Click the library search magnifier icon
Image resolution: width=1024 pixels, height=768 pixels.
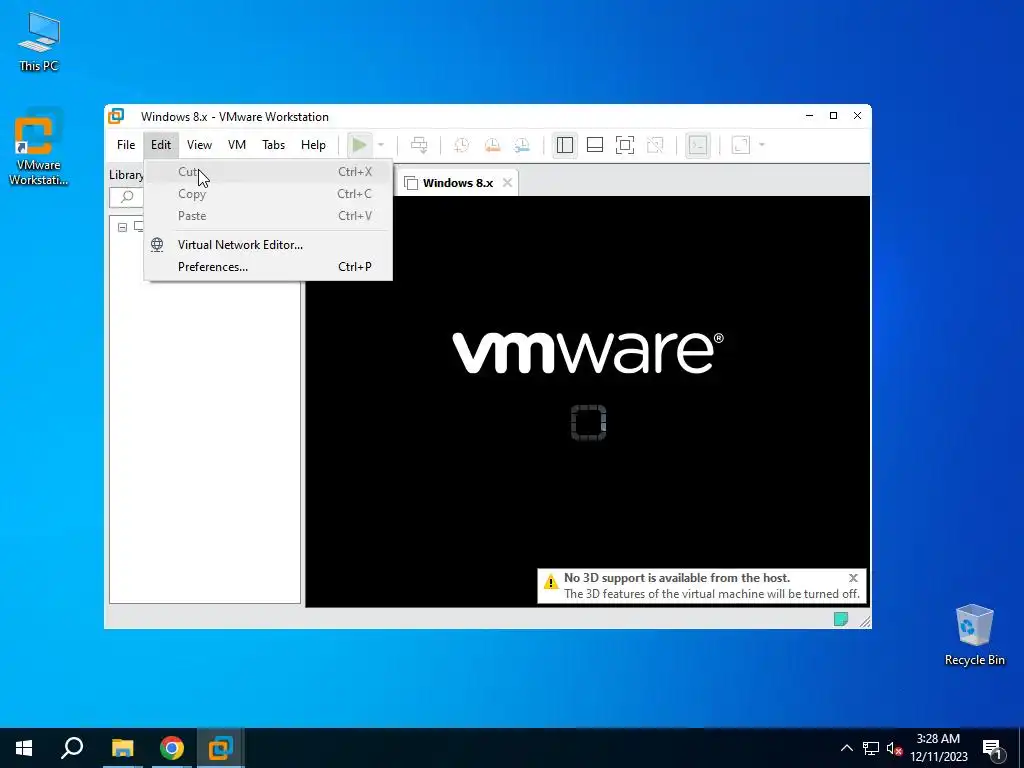pyautogui.click(x=127, y=197)
